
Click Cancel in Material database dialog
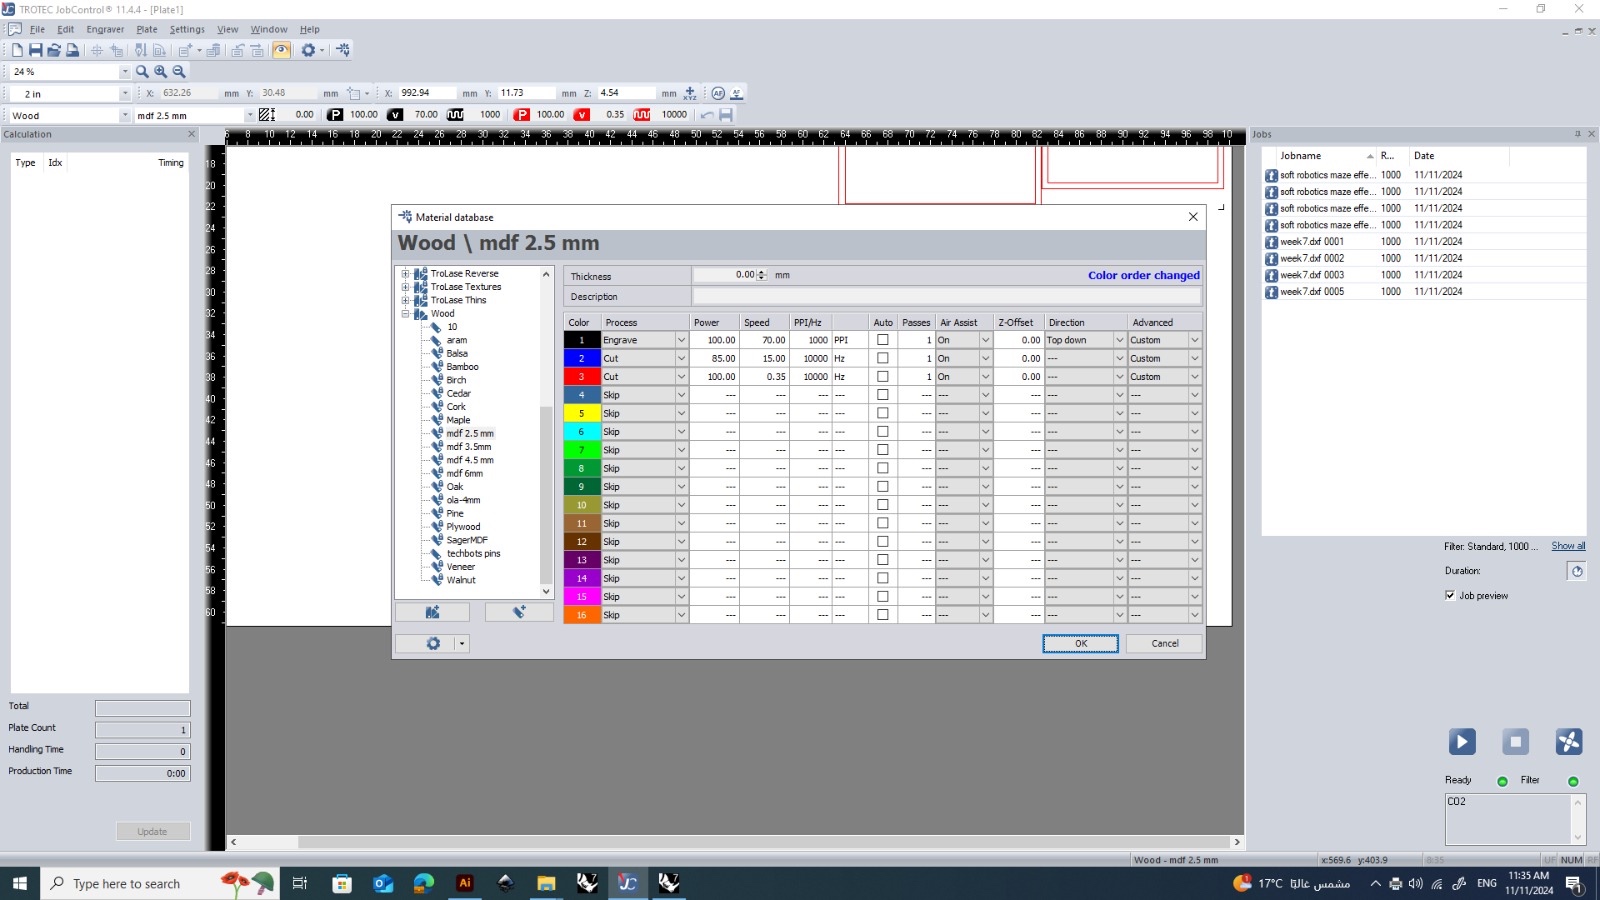[1165, 644]
